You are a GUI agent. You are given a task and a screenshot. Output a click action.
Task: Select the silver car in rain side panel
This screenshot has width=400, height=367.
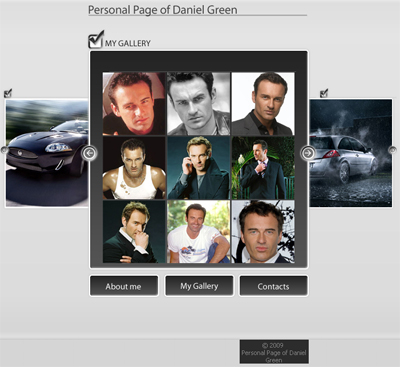click(351, 153)
